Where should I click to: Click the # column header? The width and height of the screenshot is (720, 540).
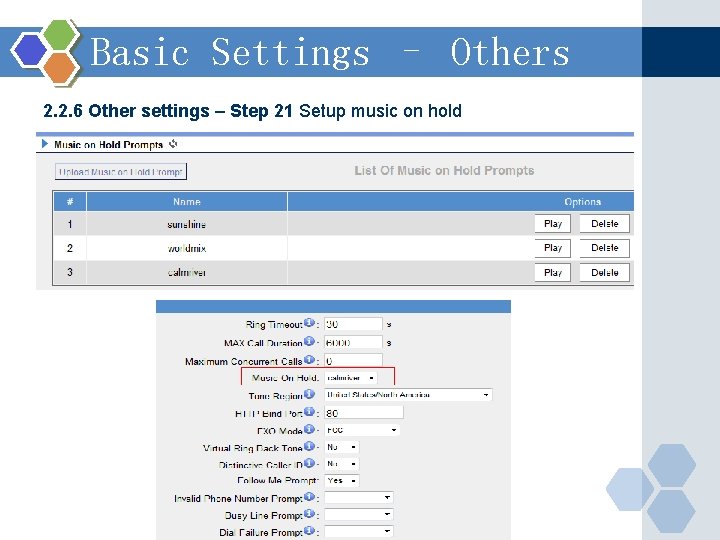tap(70, 202)
